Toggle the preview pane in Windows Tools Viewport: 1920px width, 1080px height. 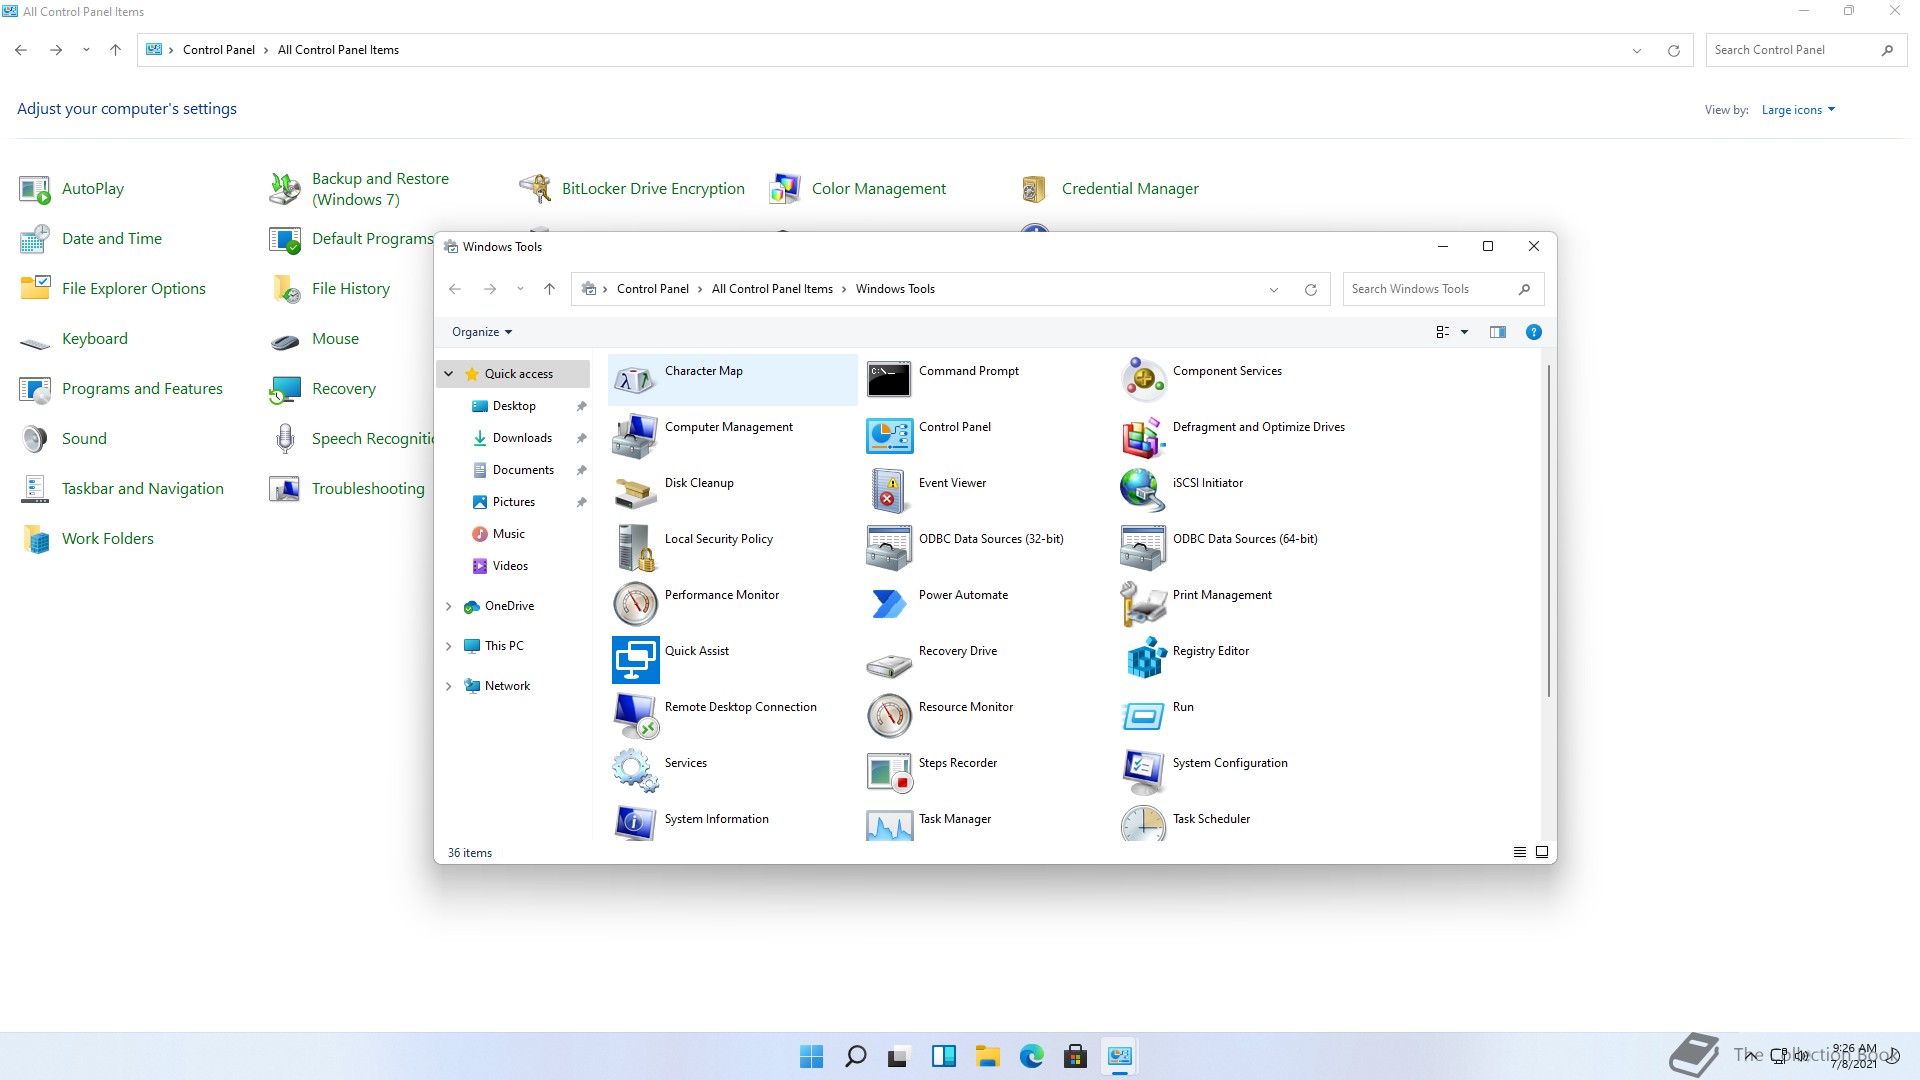coord(1497,332)
